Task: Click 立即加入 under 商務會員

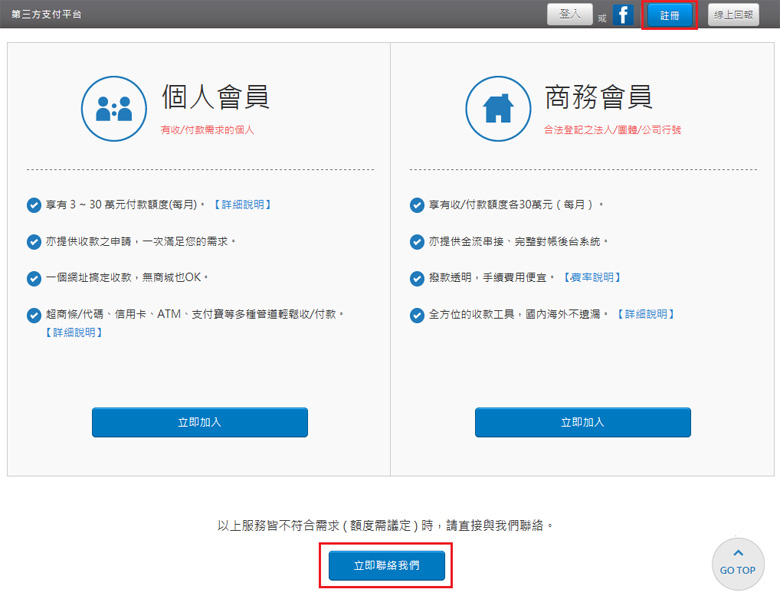Action: coord(583,422)
